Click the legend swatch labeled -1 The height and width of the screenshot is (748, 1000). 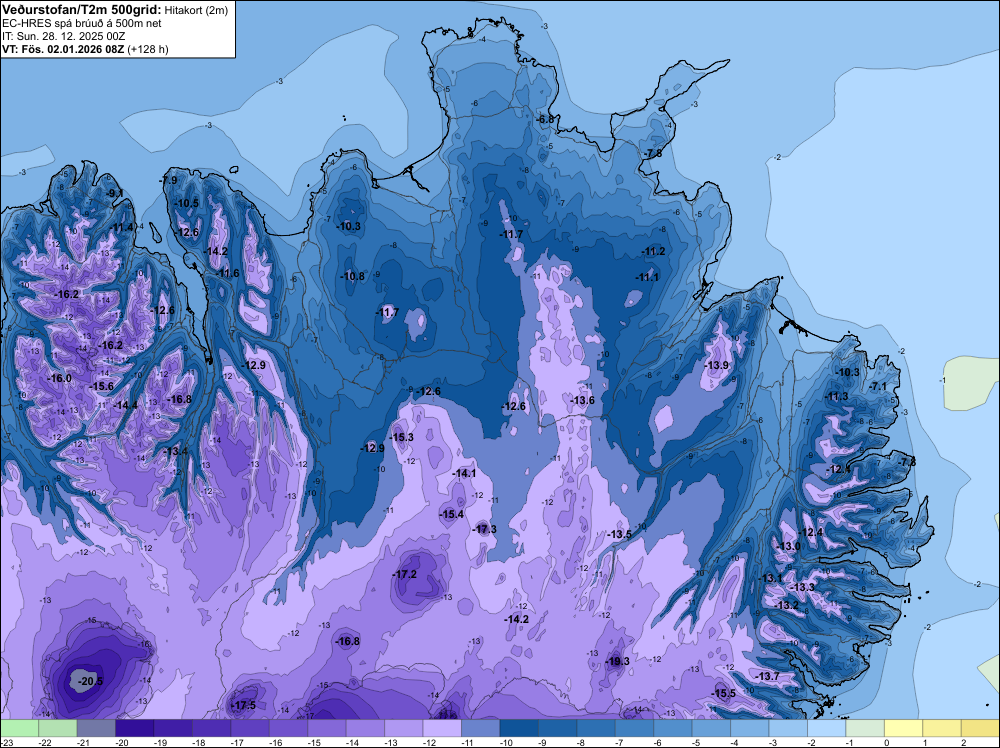(x=865, y=728)
